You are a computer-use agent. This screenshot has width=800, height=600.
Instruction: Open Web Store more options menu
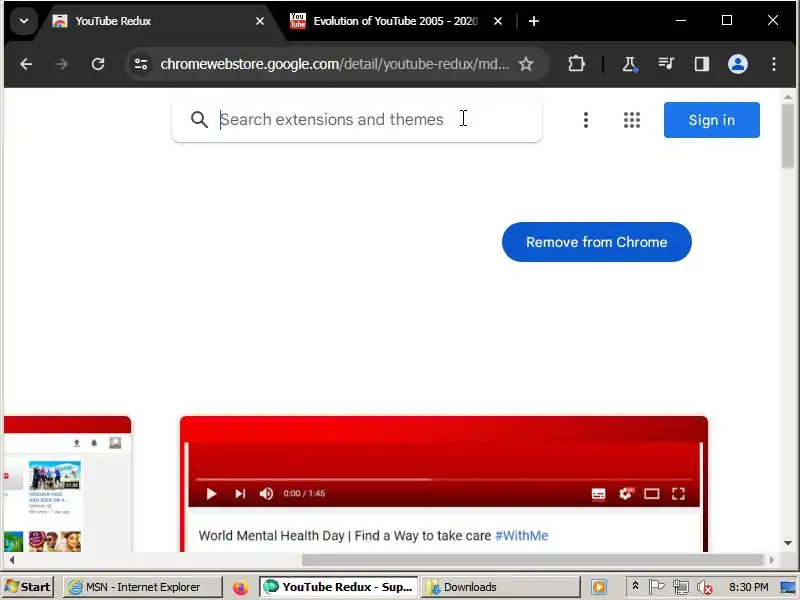(586, 120)
